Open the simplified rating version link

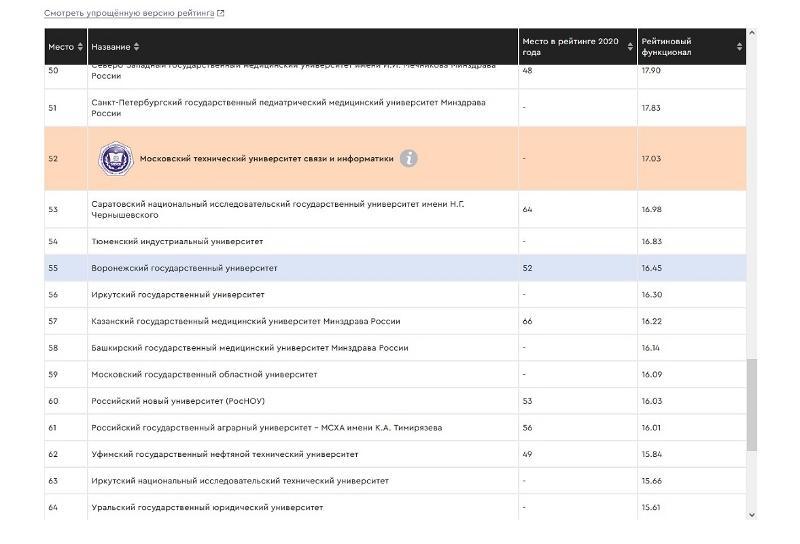click(x=129, y=13)
